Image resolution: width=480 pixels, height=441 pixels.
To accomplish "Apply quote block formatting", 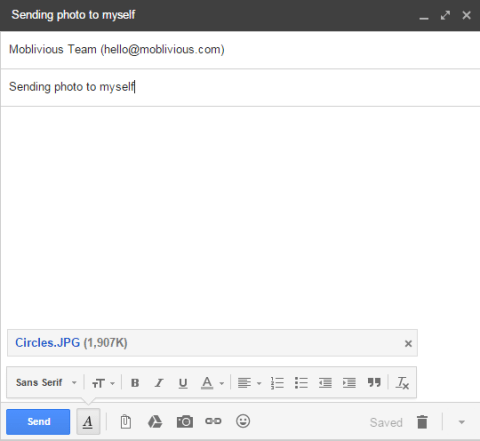I will pos(374,382).
